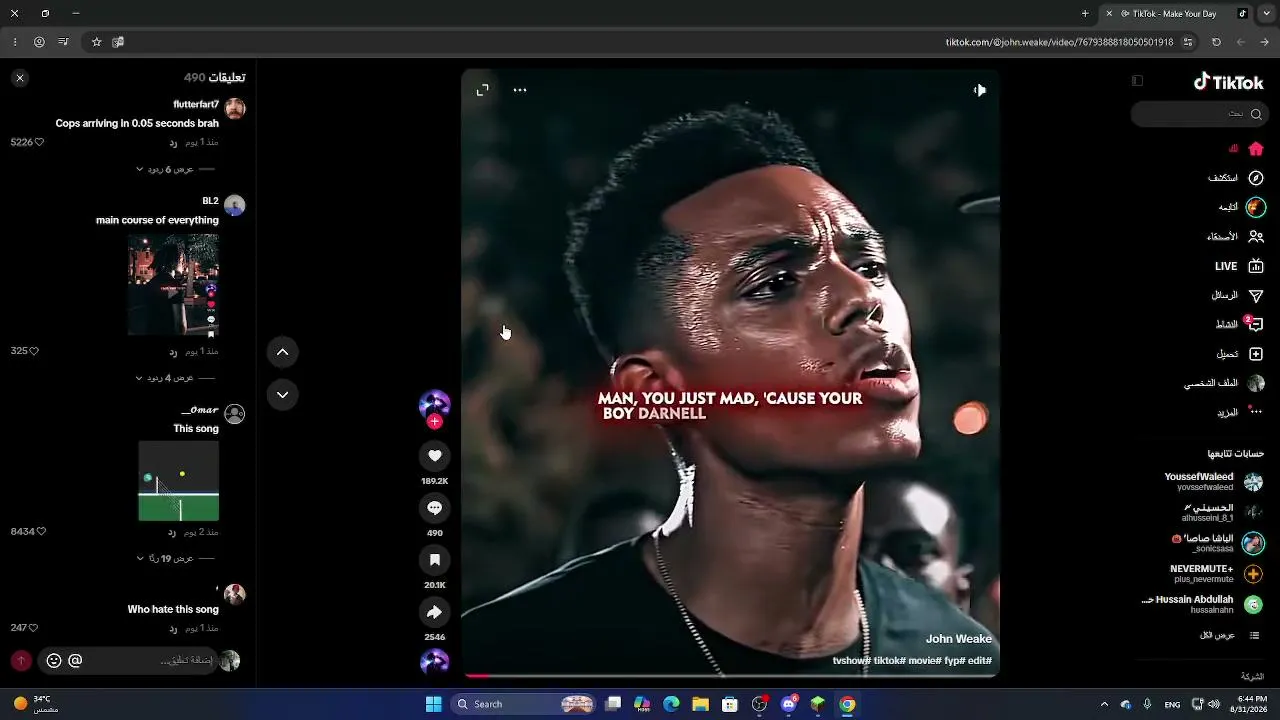Viewport: 1280px width, 720px height.
Task: Open the Following feed with the round avatar icon
Action: [x=1256, y=207]
